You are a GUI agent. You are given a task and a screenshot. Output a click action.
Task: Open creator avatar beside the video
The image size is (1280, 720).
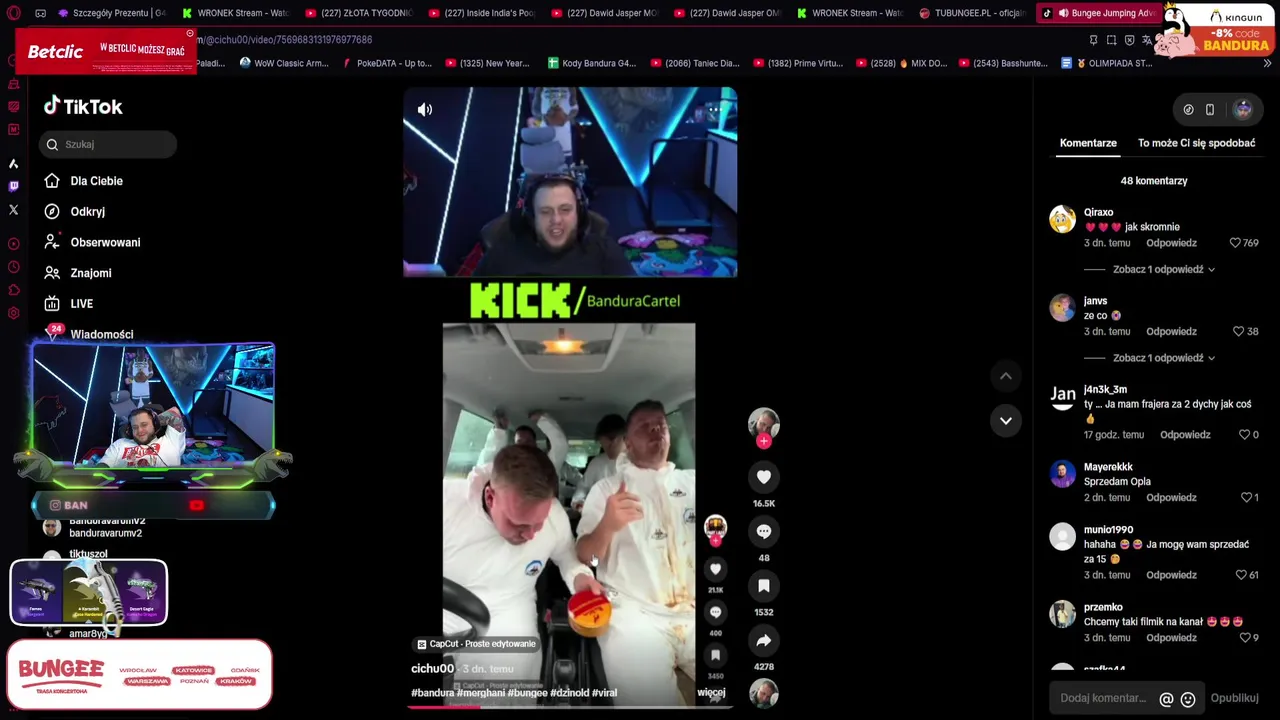[x=764, y=422]
